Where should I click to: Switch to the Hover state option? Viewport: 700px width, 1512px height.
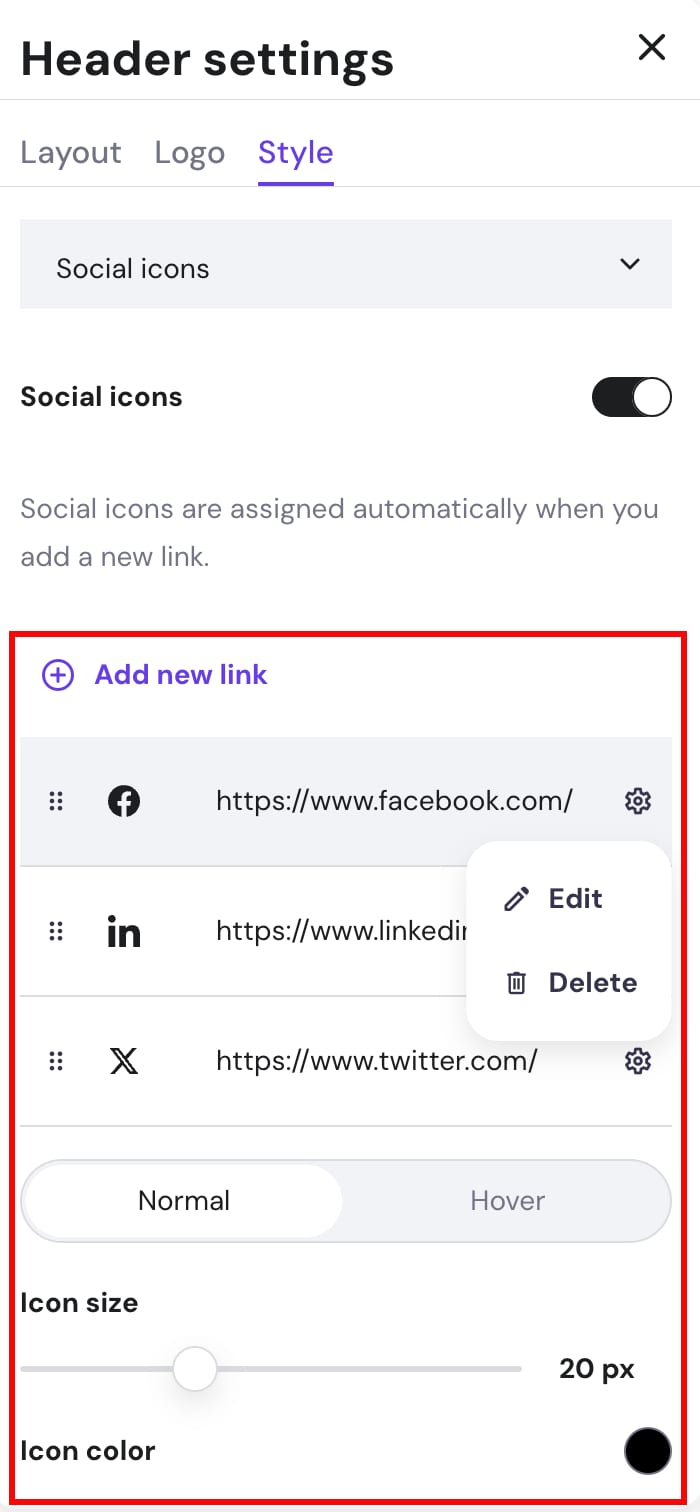click(507, 1200)
